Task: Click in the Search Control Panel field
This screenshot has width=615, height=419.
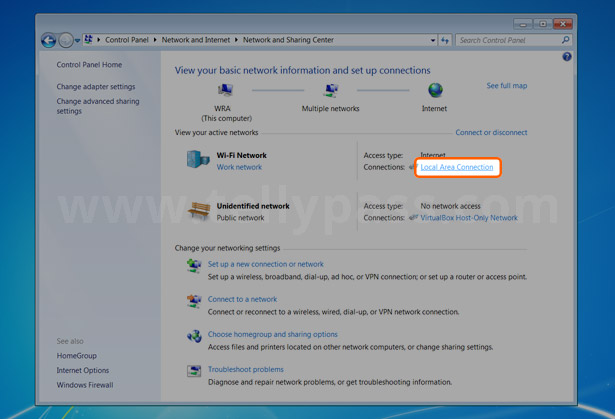Action: pos(507,40)
